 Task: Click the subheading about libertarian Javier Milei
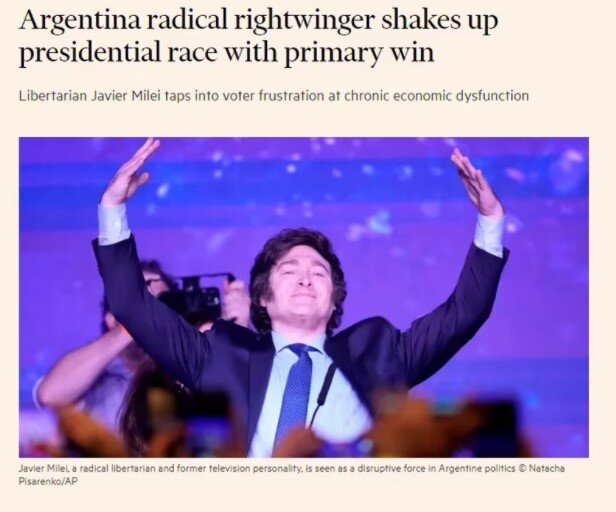pos(274,95)
